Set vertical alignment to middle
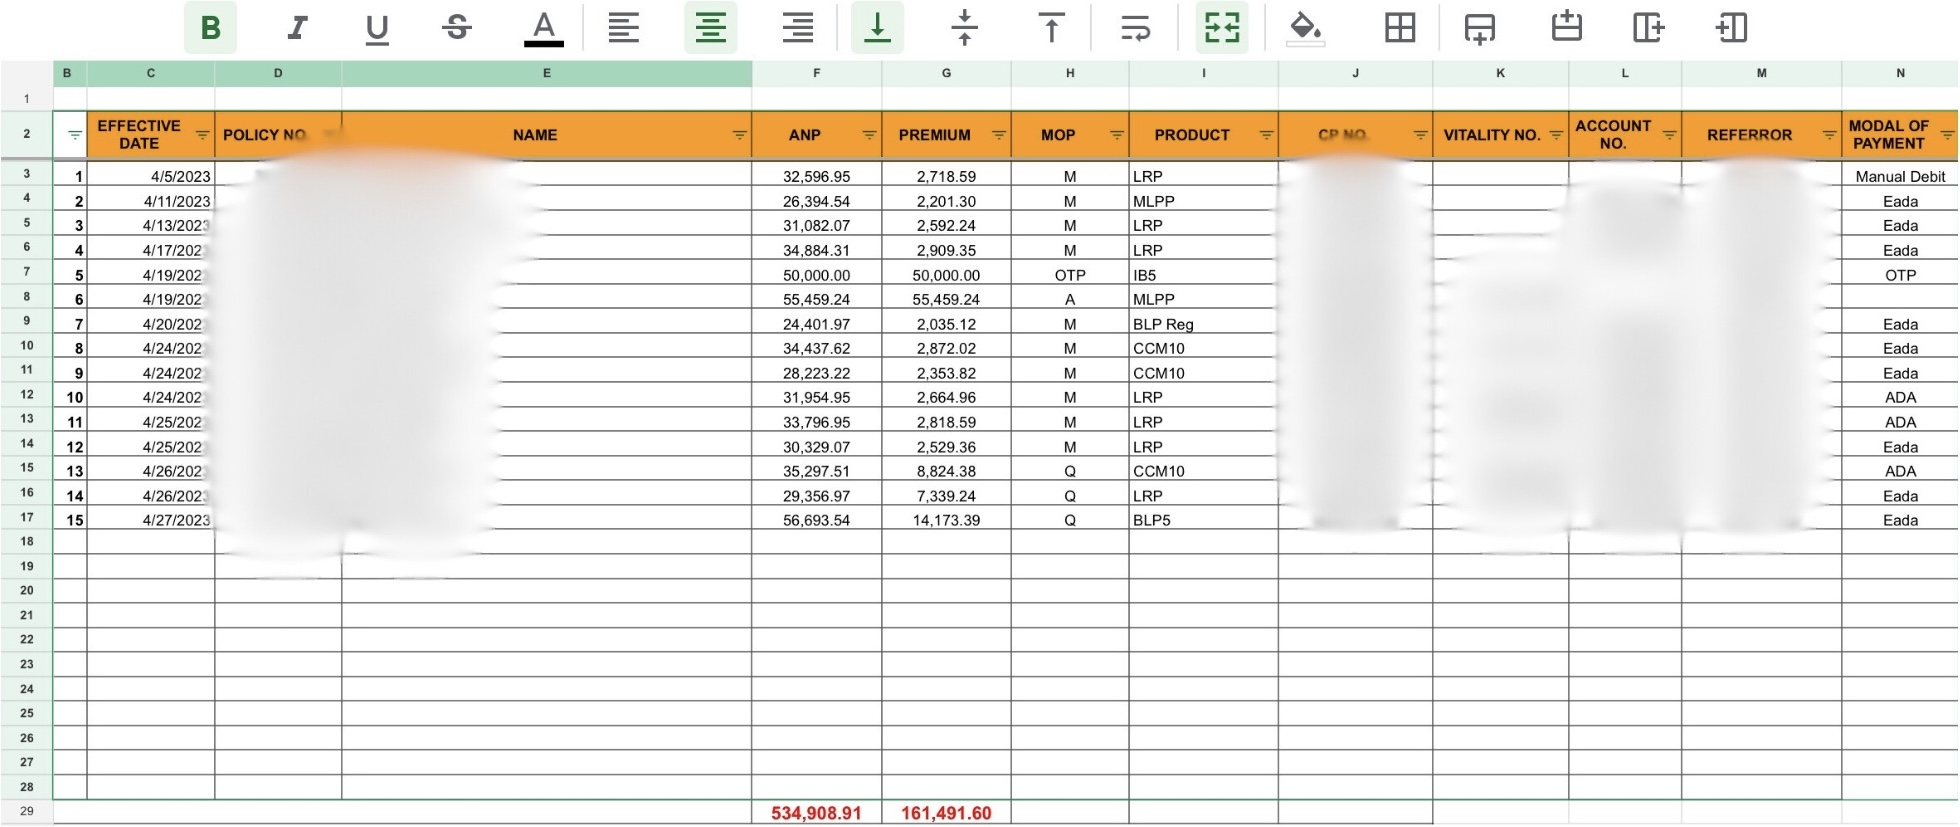 point(964,27)
